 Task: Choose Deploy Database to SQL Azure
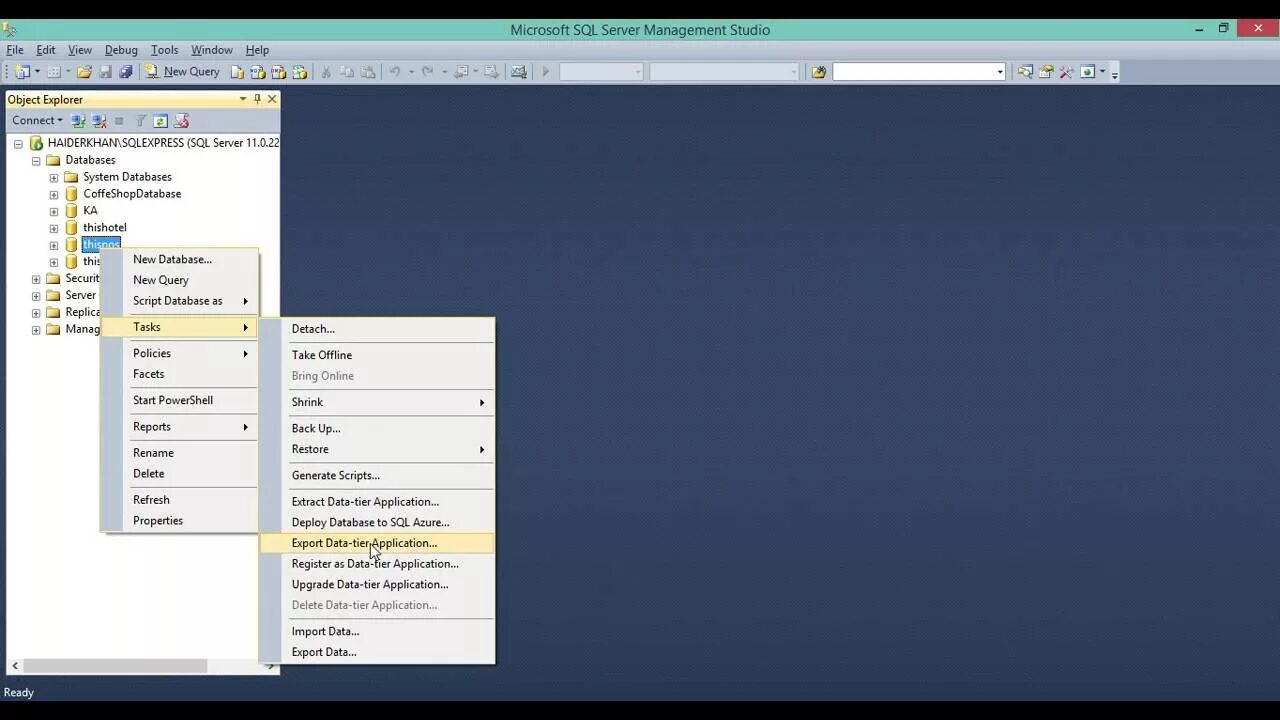377,522
